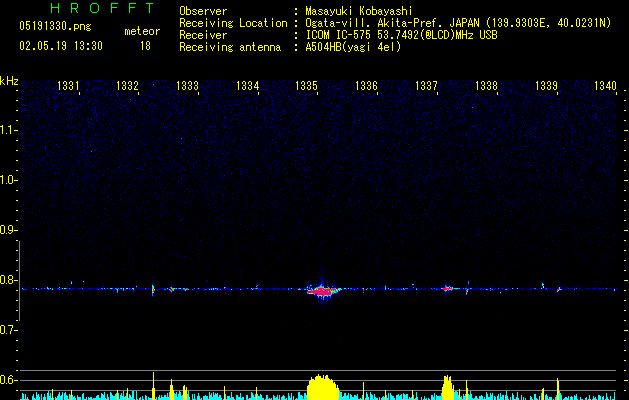Click the ICOM IC-575 receiver text

tap(401, 35)
